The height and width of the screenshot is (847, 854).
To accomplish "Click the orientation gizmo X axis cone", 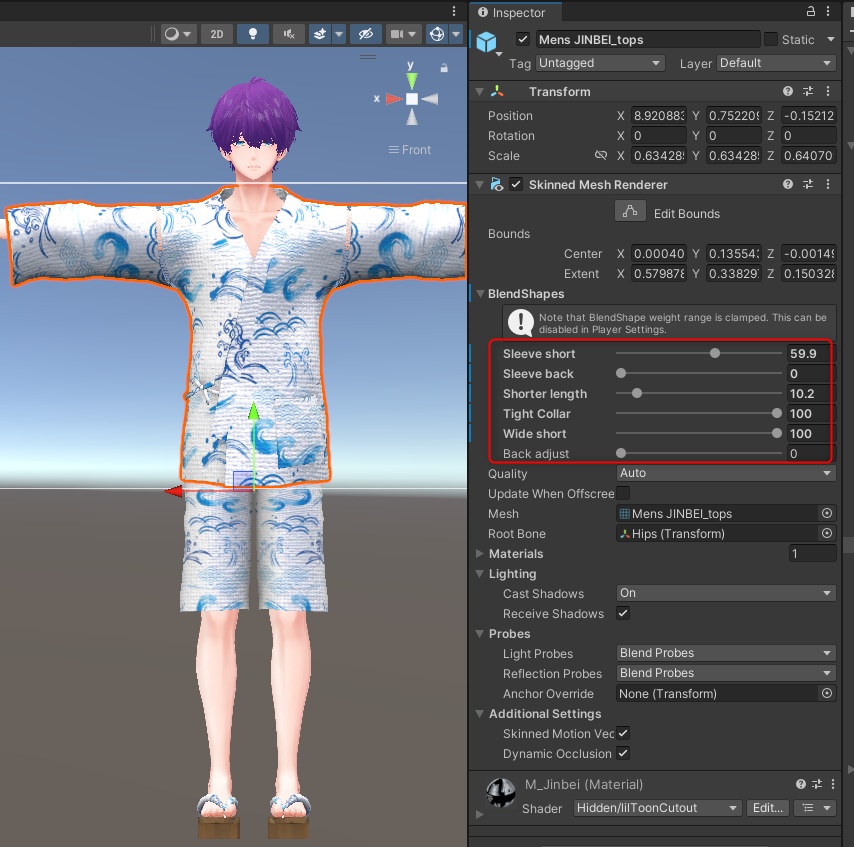I will 393,99.
